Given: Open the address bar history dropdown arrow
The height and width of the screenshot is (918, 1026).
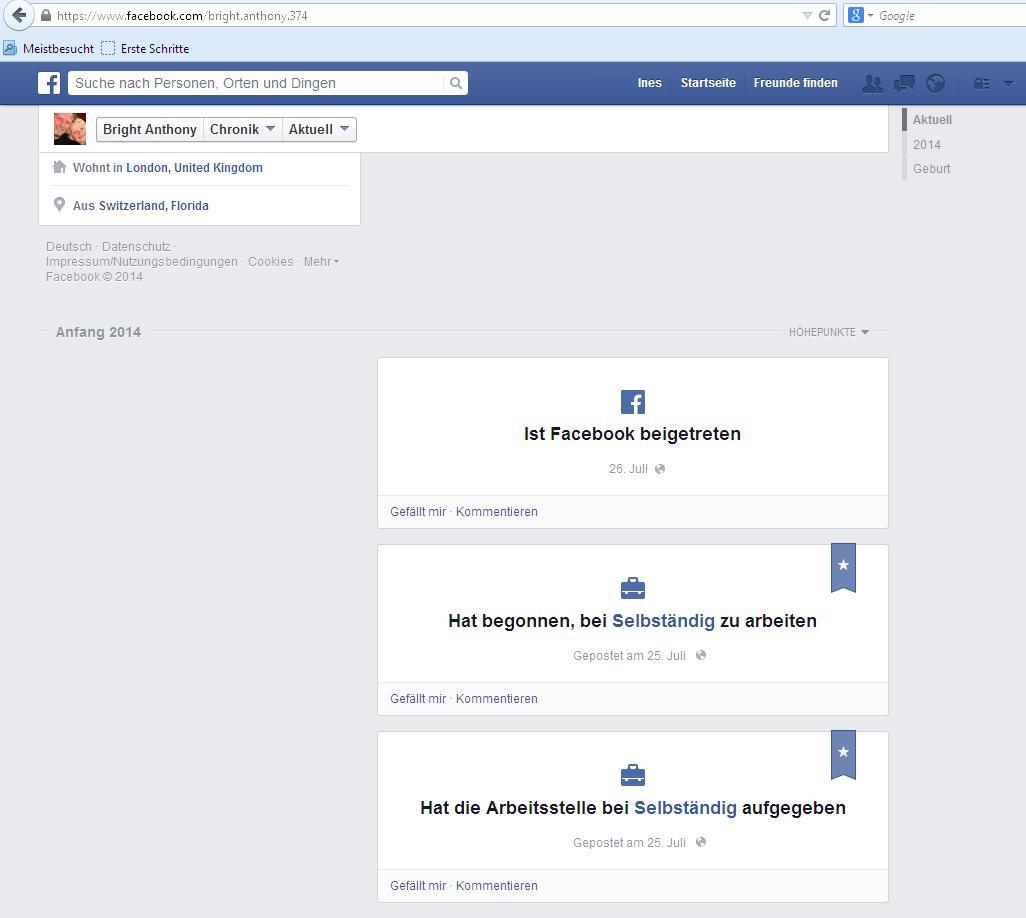Looking at the screenshot, I should pyautogui.click(x=807, y=16).
